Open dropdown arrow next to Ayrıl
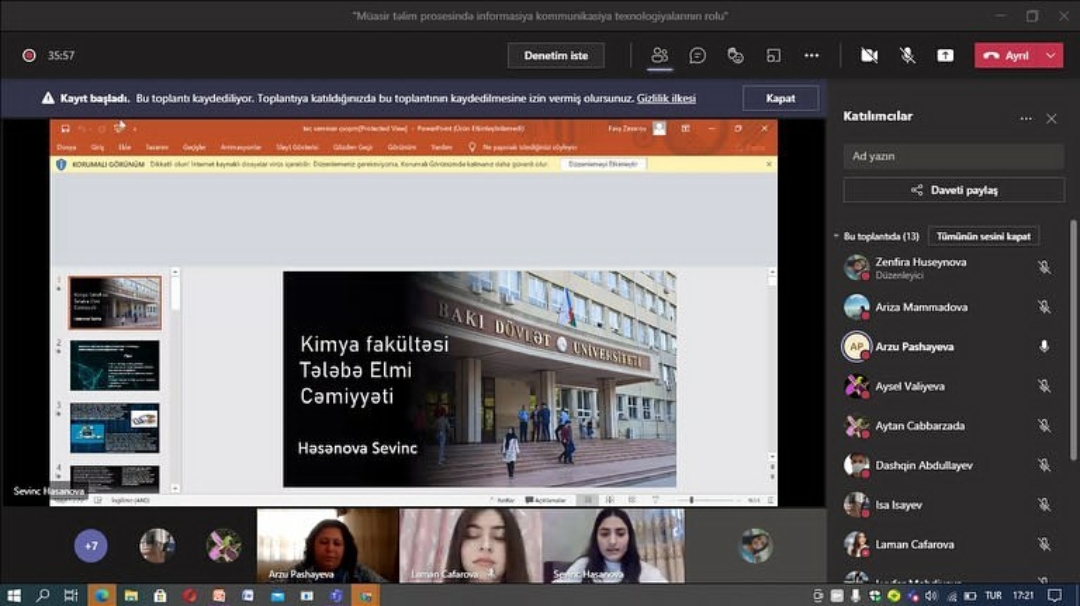Image resolution: width=1080 pixels, height=606 pixels. [1050, 56]
